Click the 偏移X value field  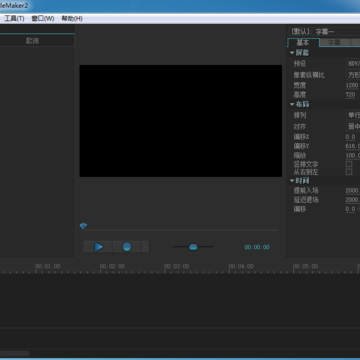tap(350, 137)
